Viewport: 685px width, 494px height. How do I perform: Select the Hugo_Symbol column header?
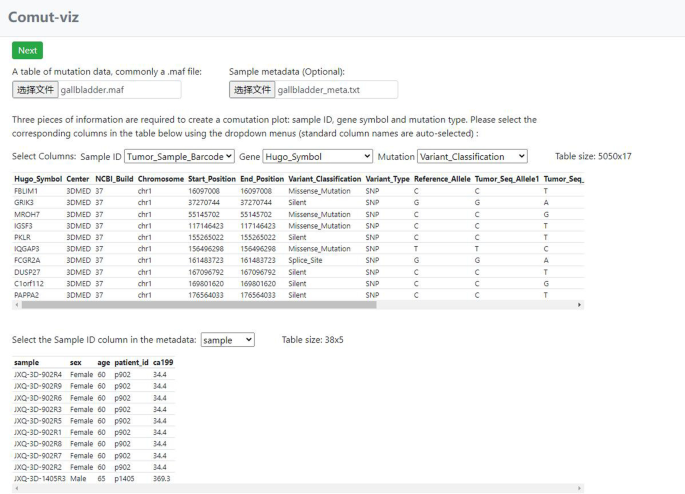[38, 179]
